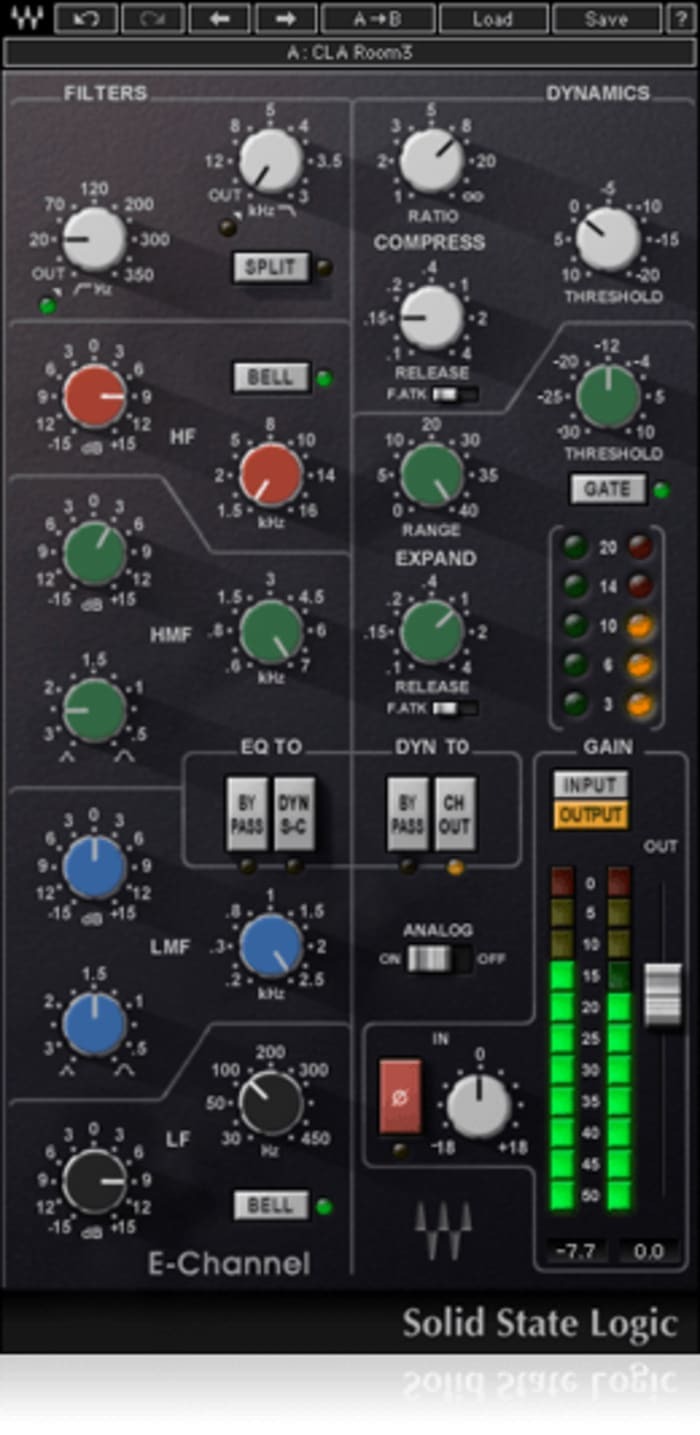Click the undo arrow in toolbar
The height and width of the screenshot is (1435, 700).
click(x=86, y=18)
